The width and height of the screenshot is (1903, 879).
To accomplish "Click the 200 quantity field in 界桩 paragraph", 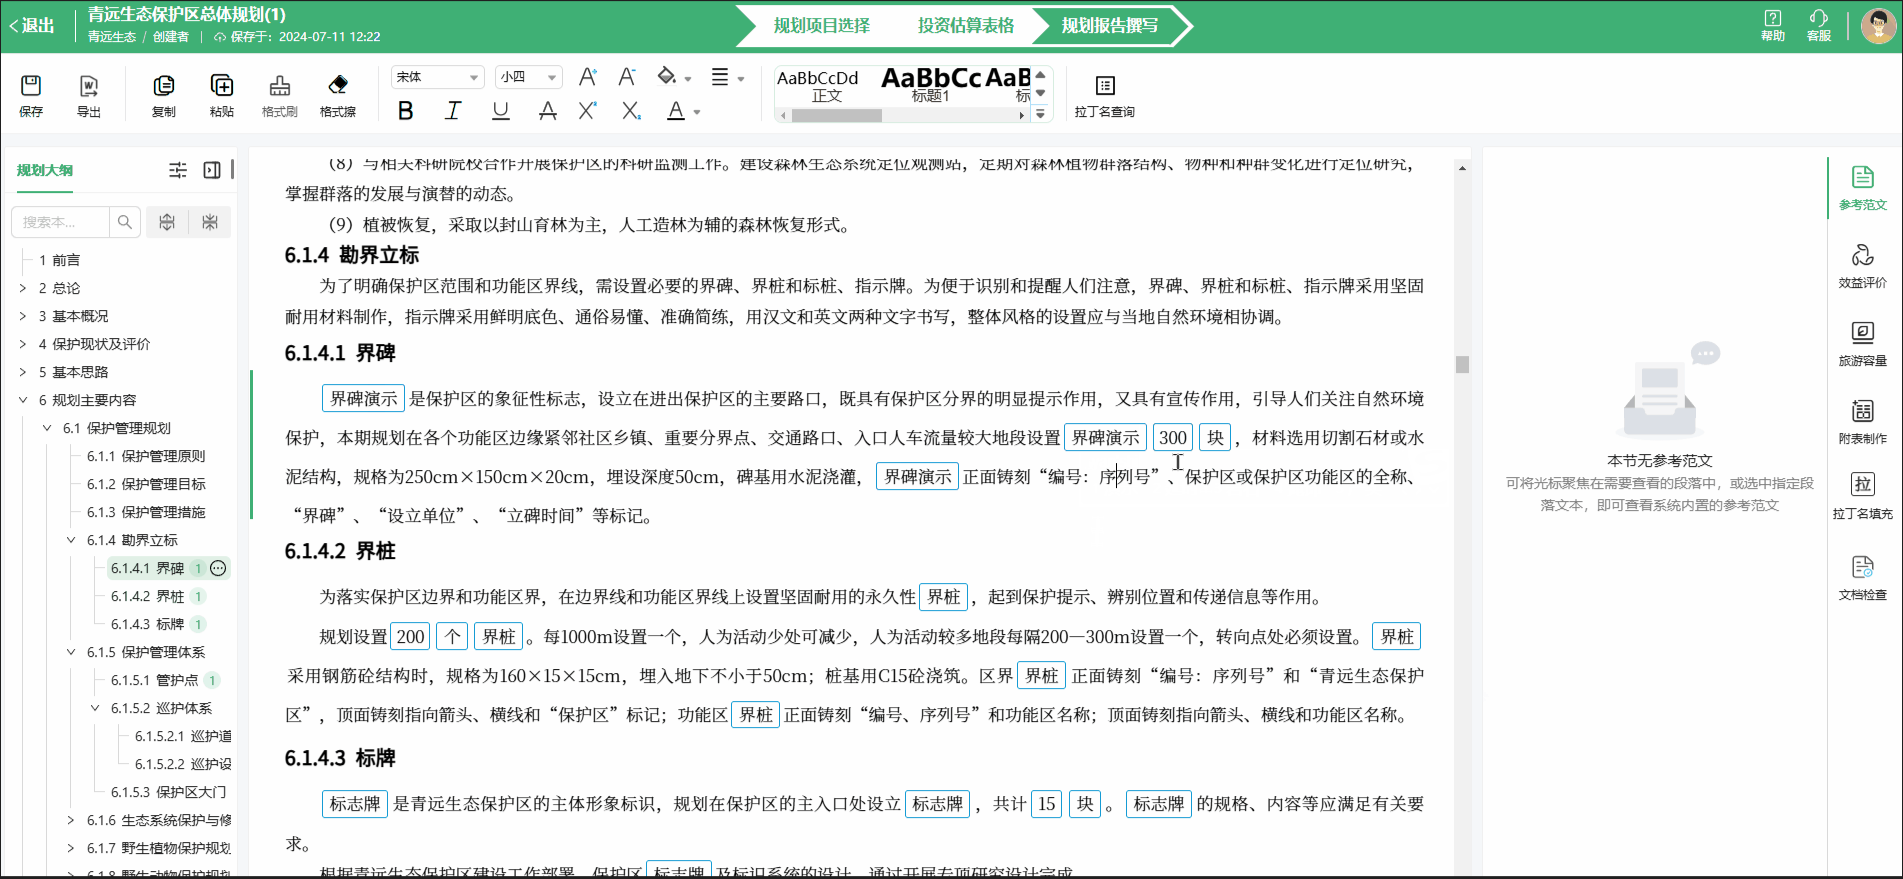I will [x=411, y=637].
